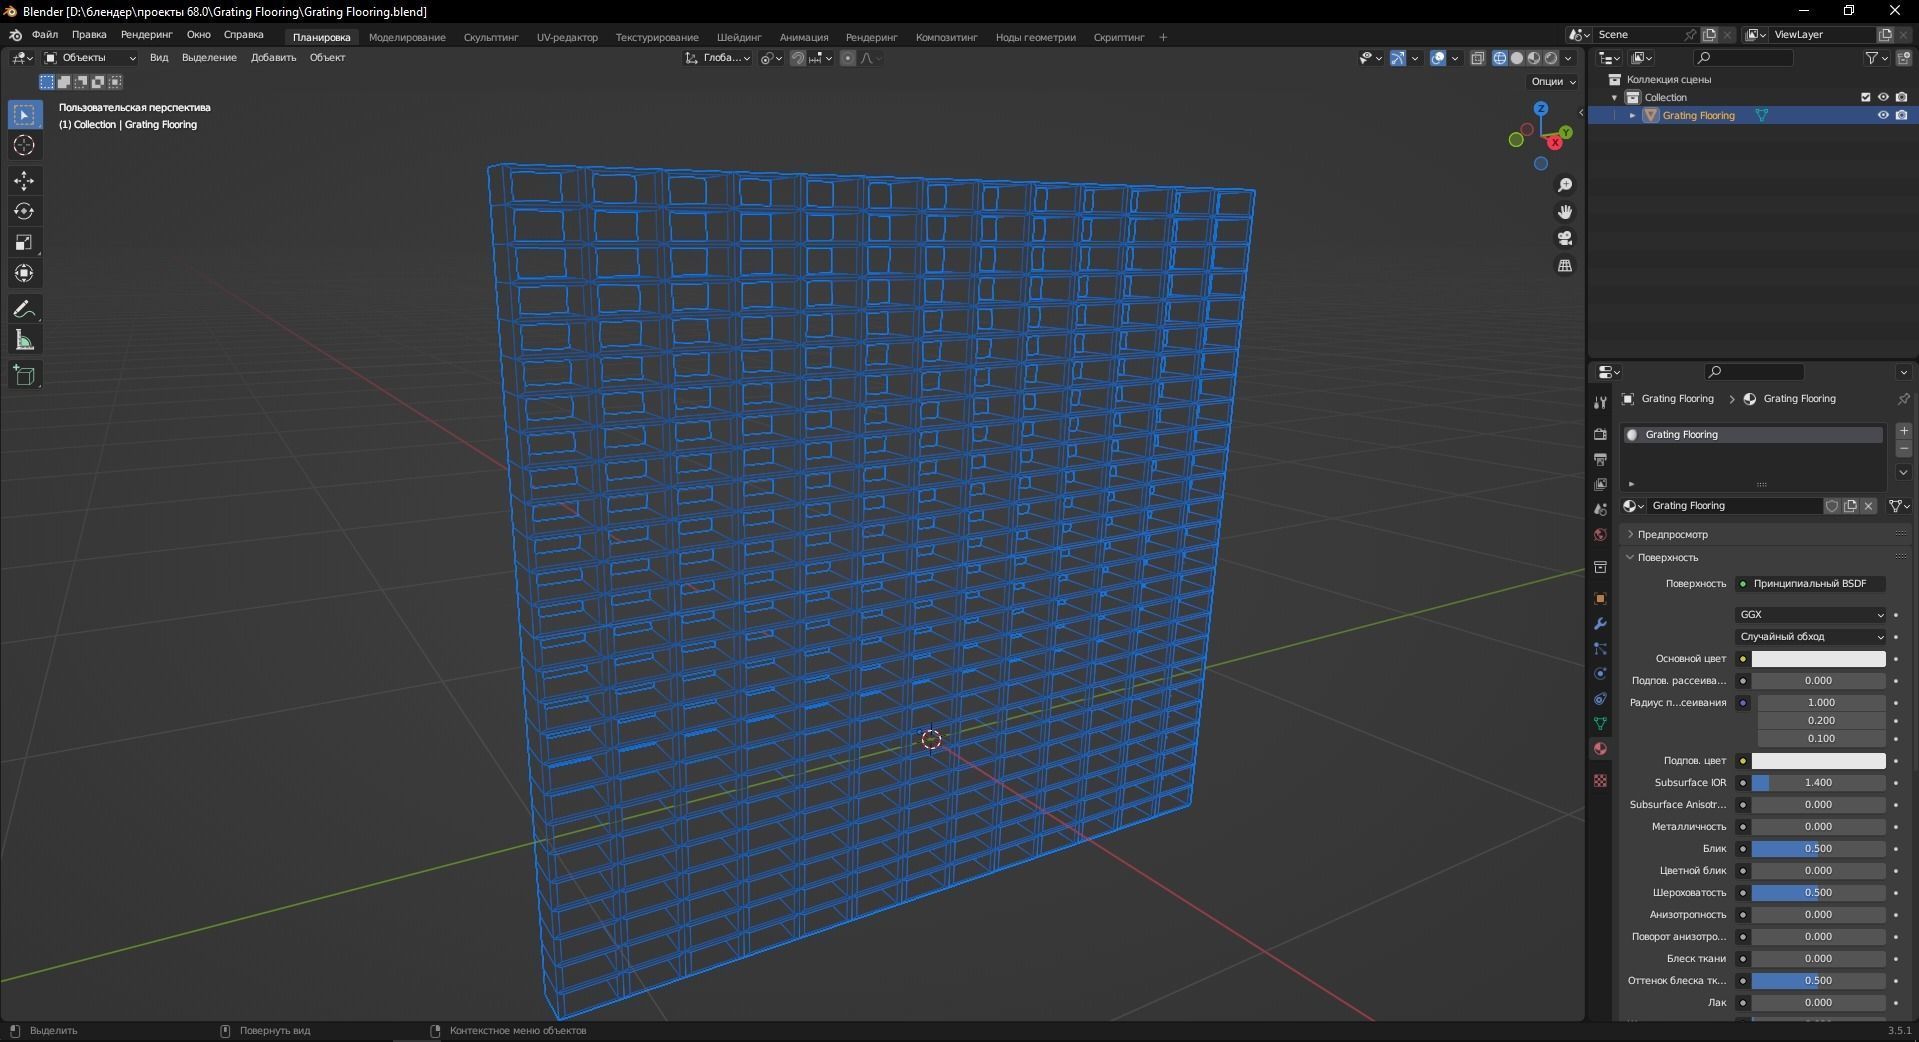
Task: Disable Collection in renders camera icon
Action: (1901, 97)
